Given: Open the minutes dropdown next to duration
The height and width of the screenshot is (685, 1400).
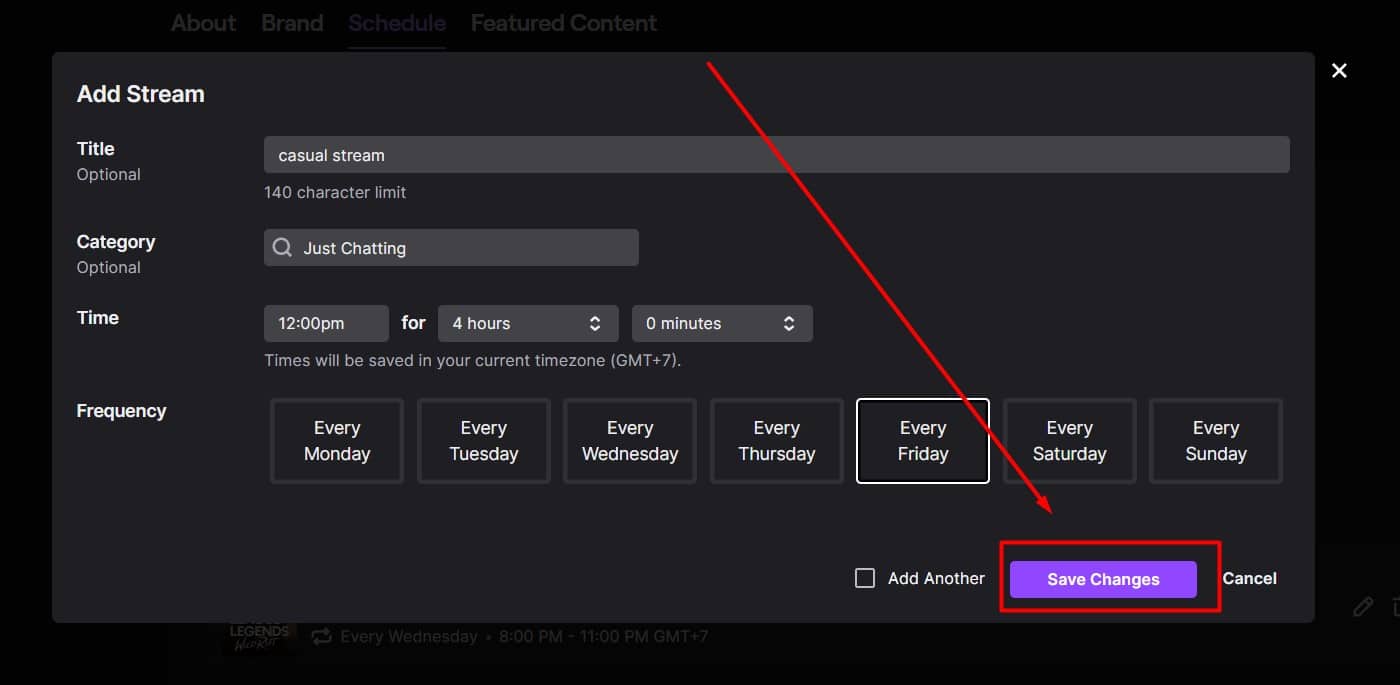Looking at the screenshot, I should 722,323.
